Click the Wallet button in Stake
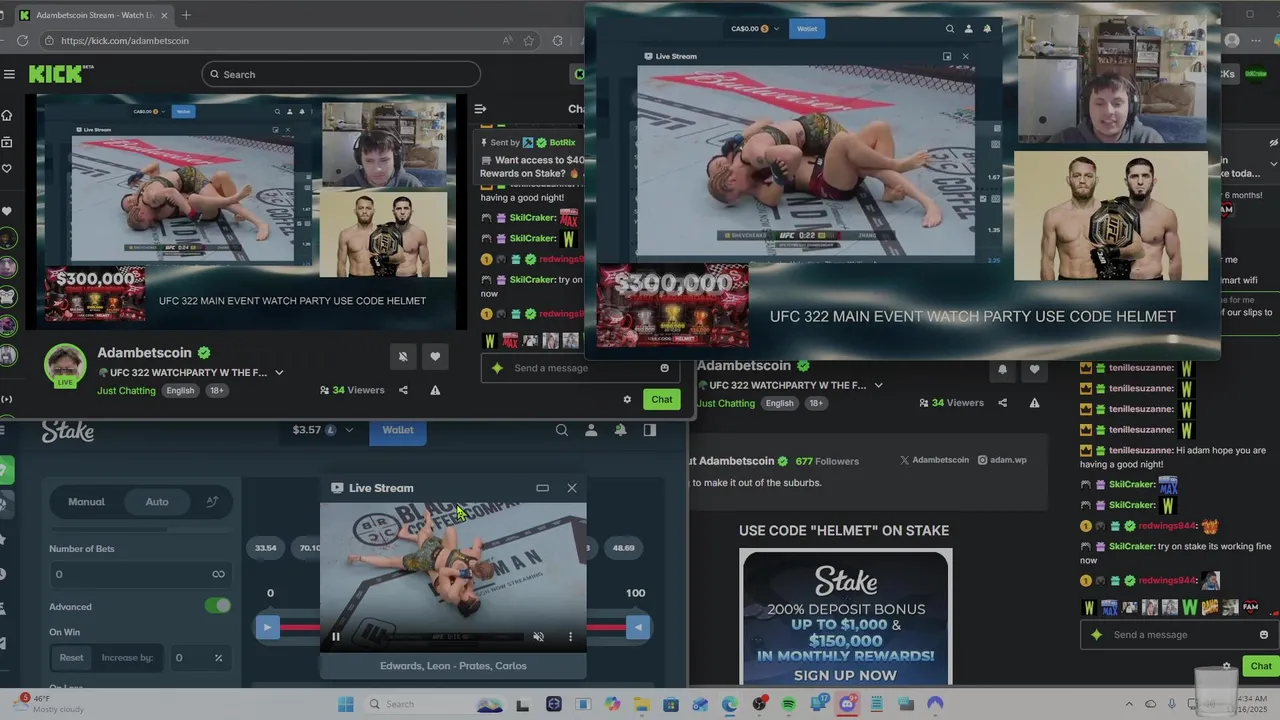 click(x=397, y=430)
